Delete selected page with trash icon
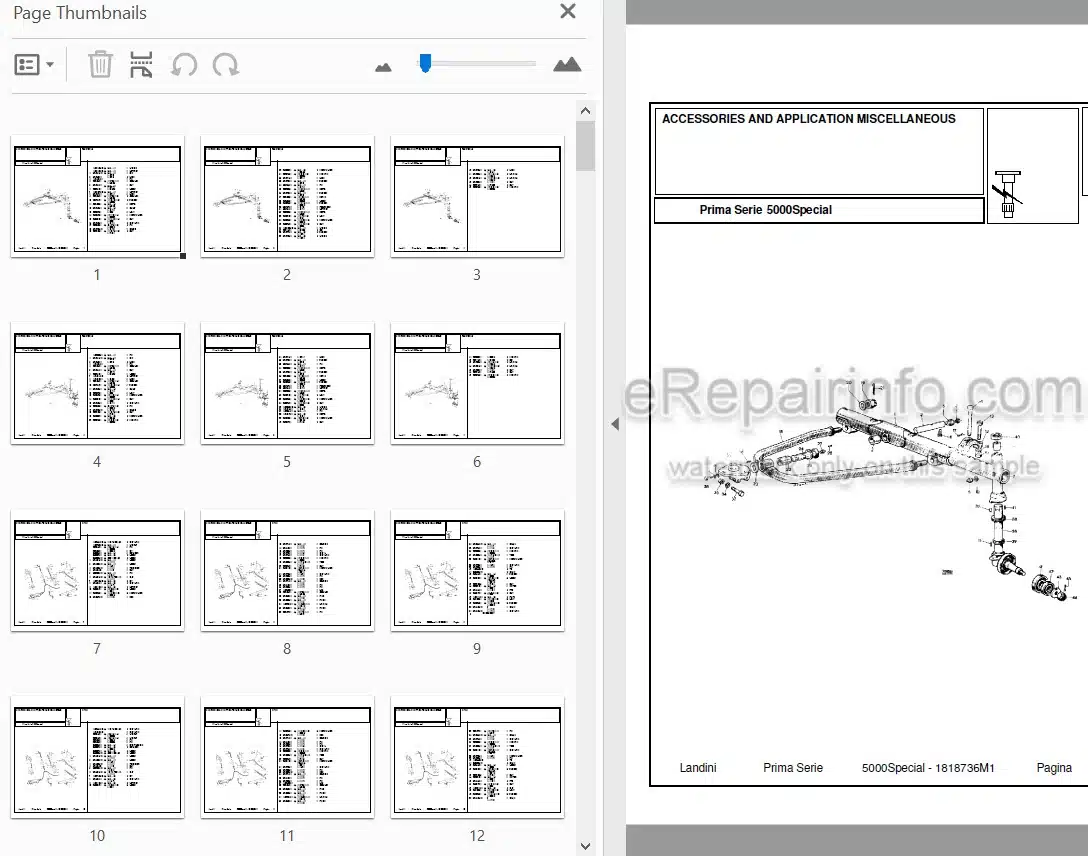 click(100, 65)
